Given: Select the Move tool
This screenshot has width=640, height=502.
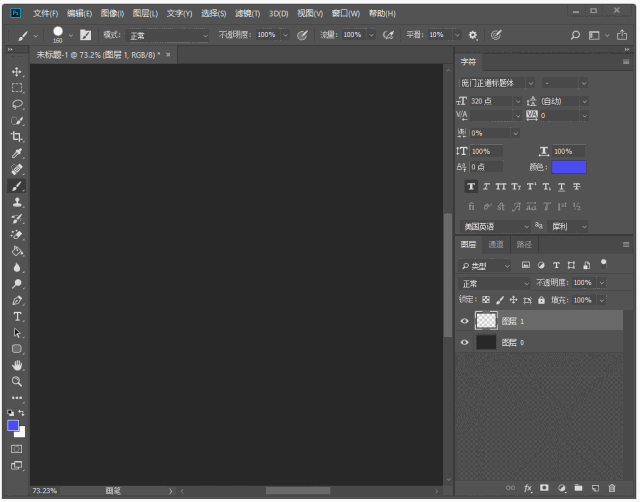Looking at the screenshot, I should [x=17, y=72].
